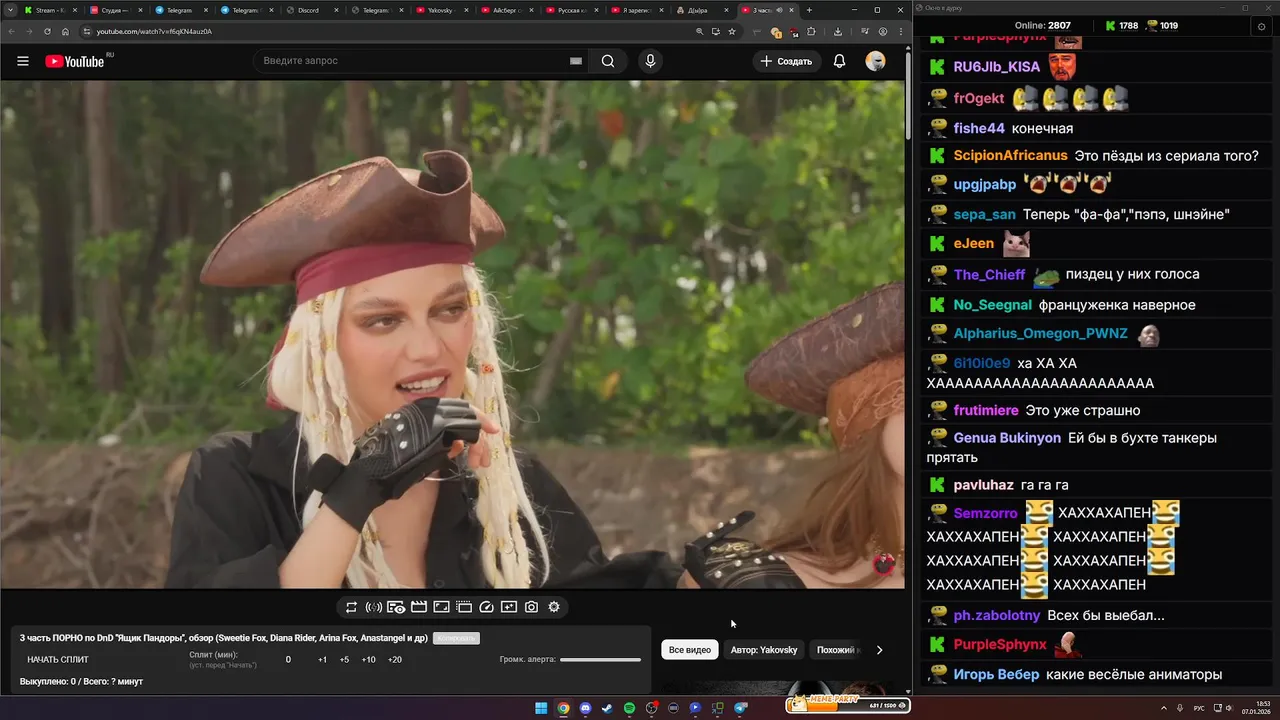Click НАЧАТЬ СПЛИТ button
1280x720 pixels.
58,660
